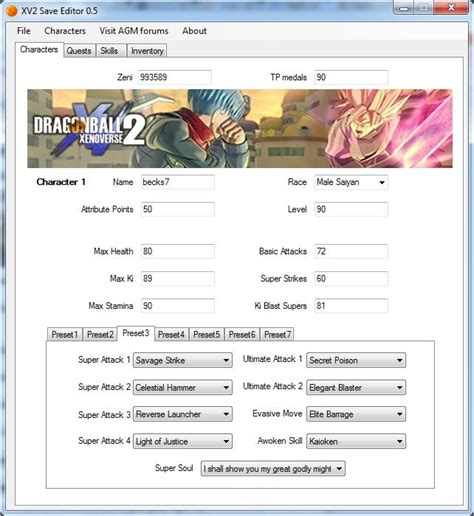Click the Basic Attacks field

(351, 251)
